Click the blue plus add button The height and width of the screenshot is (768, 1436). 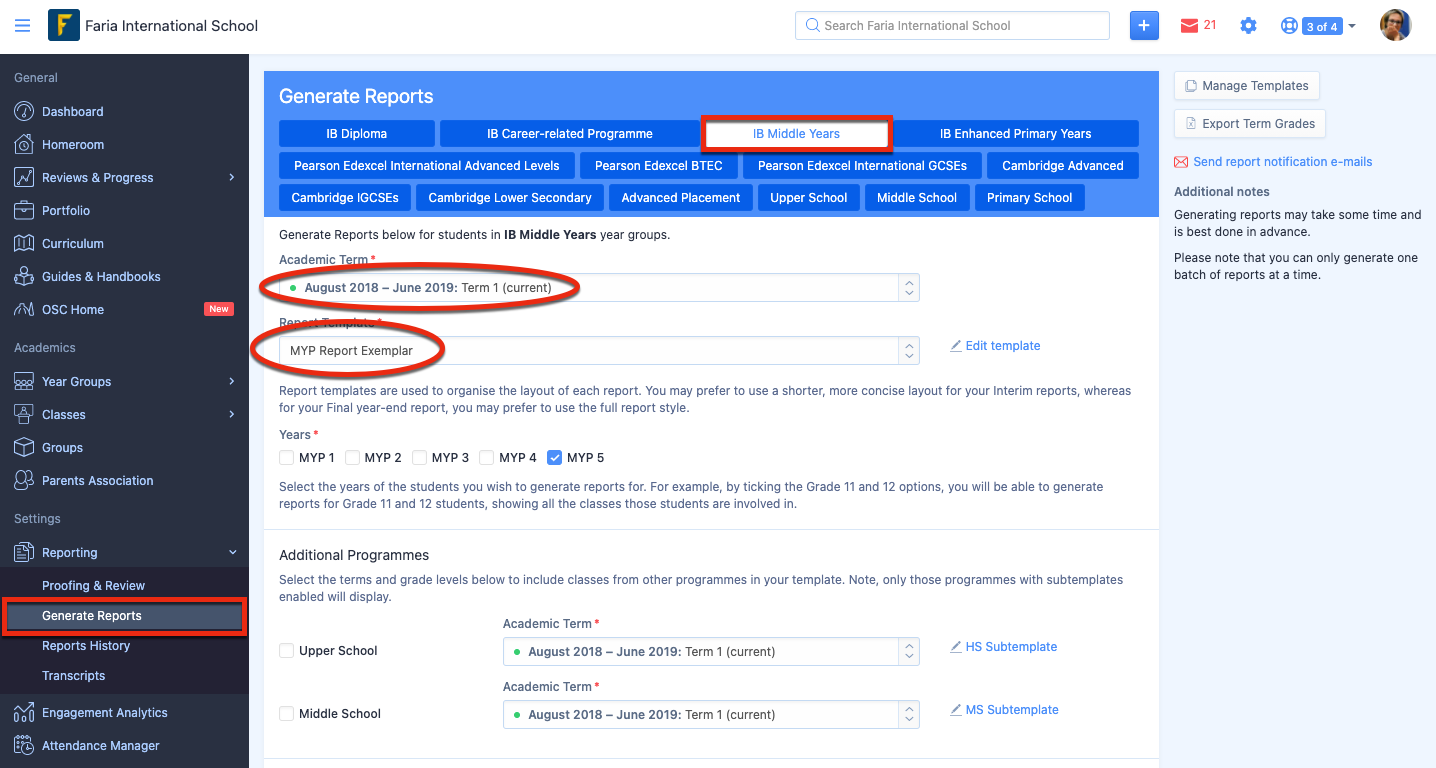[1144, 26]
